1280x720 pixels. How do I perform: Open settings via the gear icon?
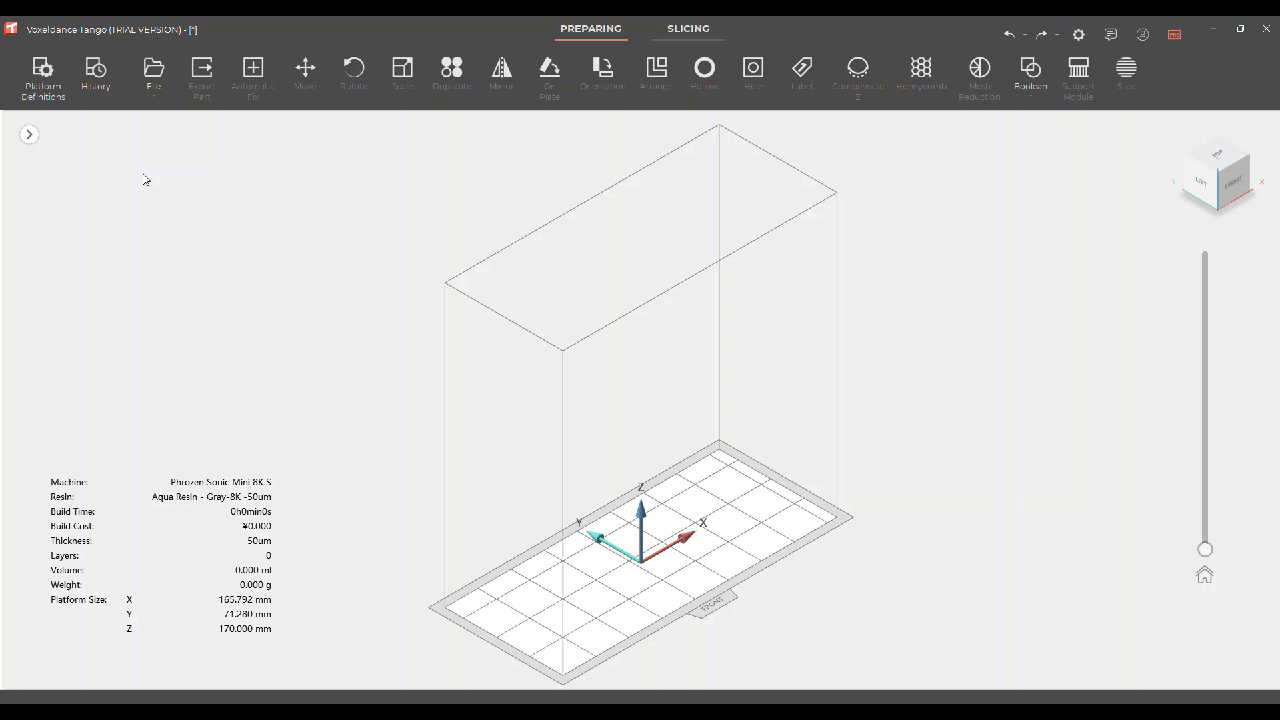tap(1078, 34)
